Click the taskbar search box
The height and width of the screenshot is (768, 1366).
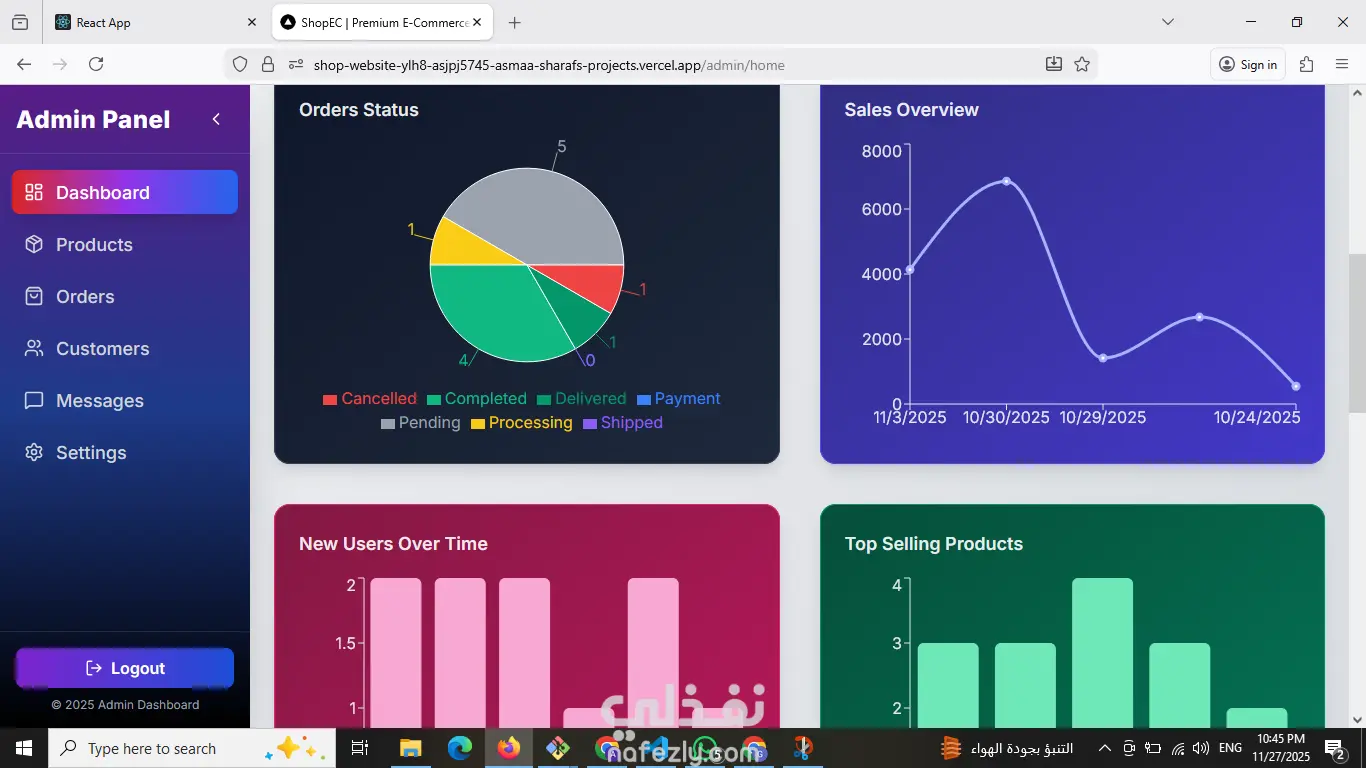pos(190,748)
